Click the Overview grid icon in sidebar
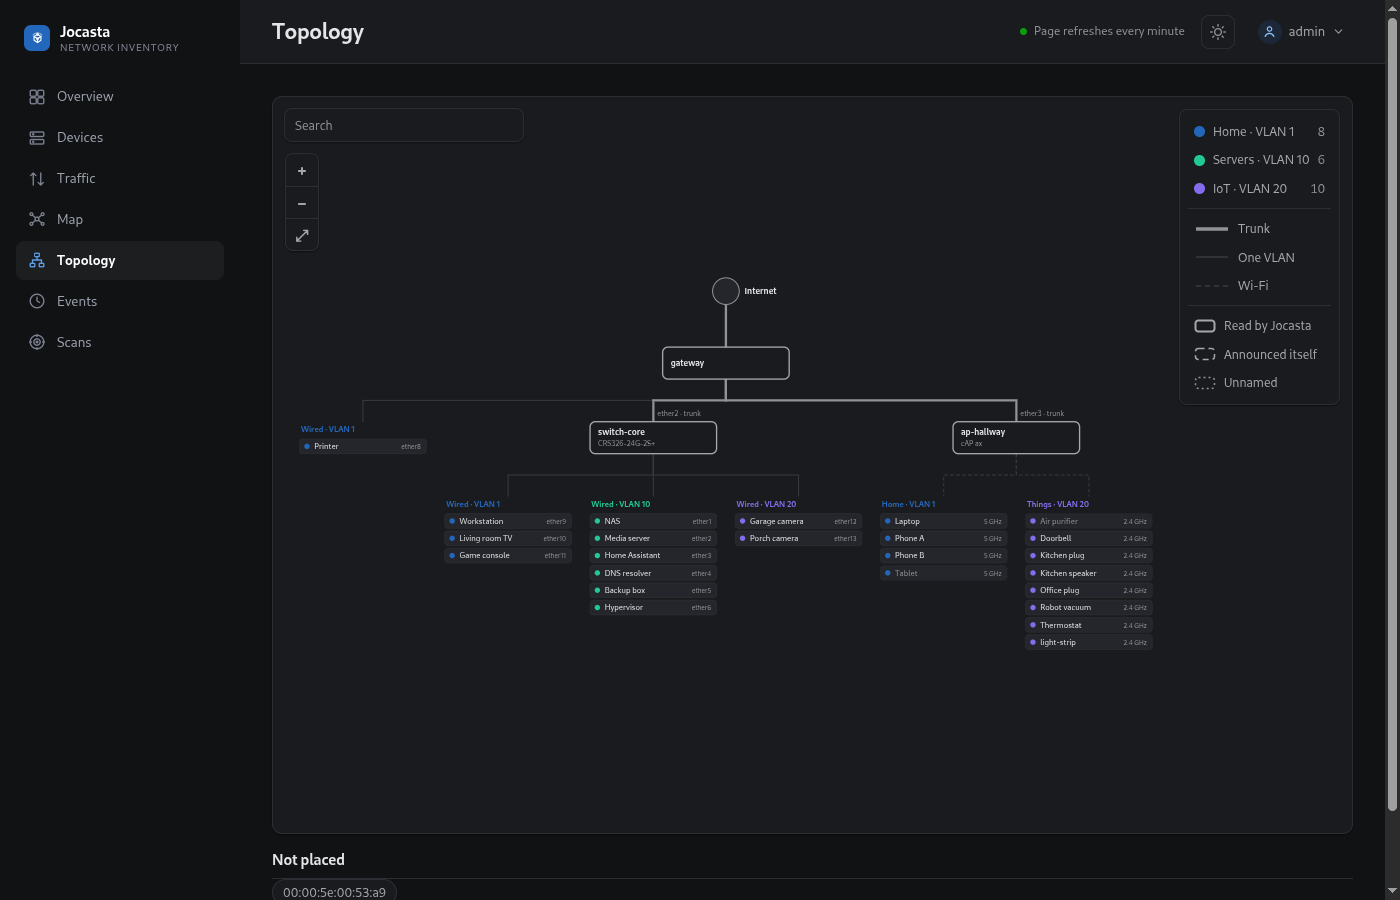 point(37,97)
